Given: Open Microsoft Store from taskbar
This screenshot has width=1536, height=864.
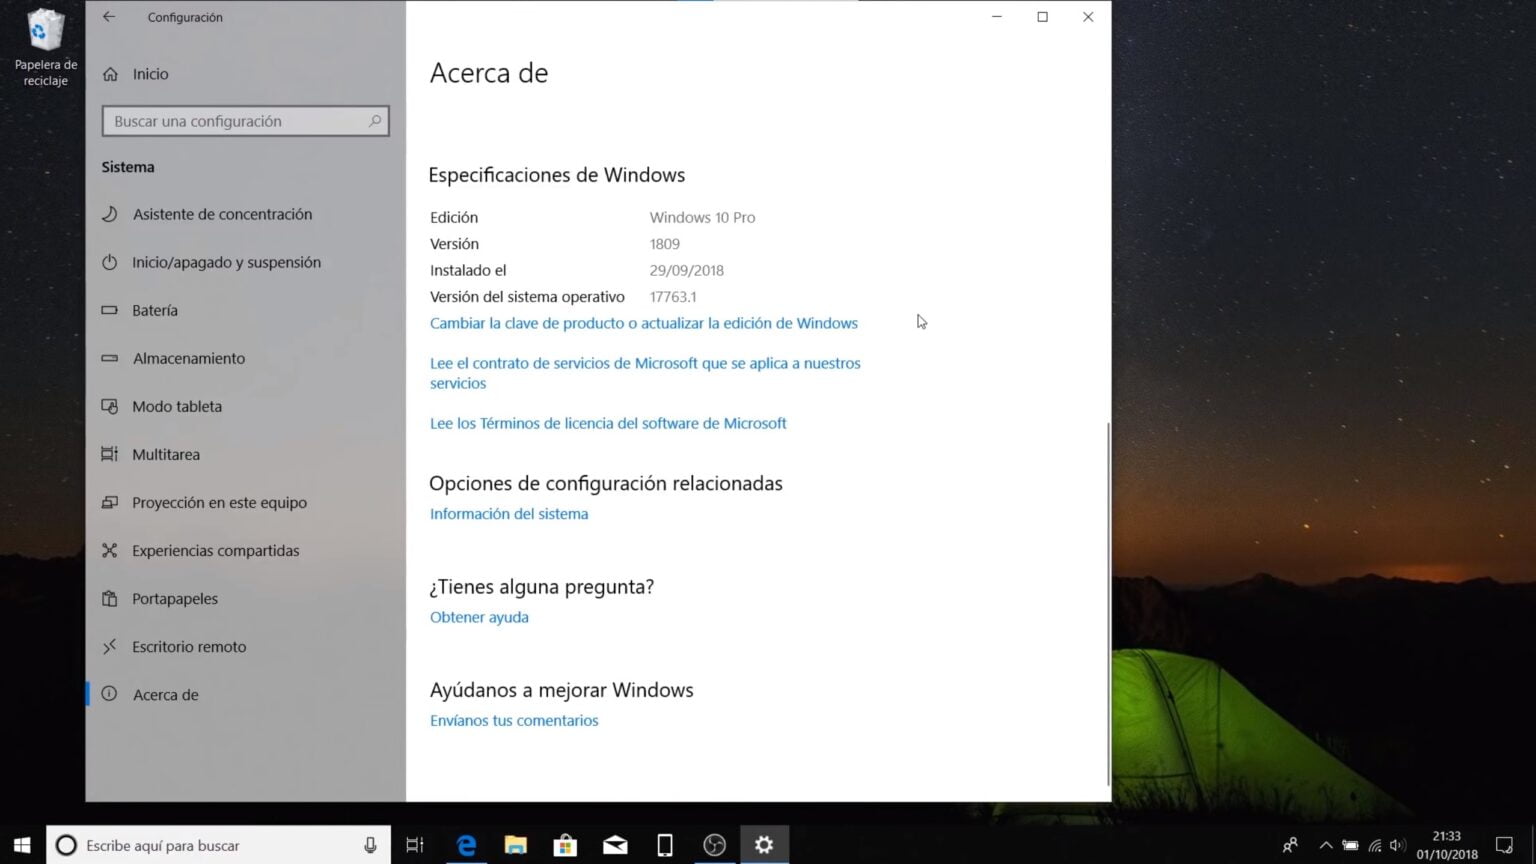Looking at the screenshot, I should click(x=565, y=845).
